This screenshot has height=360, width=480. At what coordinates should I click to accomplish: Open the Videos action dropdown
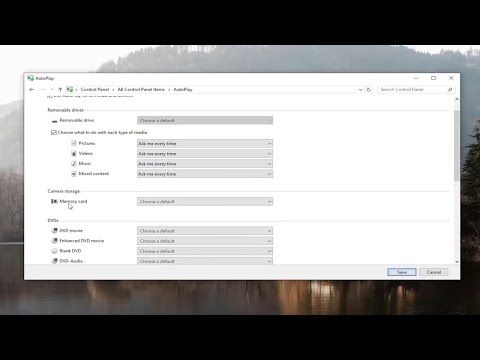pos(205,154)
